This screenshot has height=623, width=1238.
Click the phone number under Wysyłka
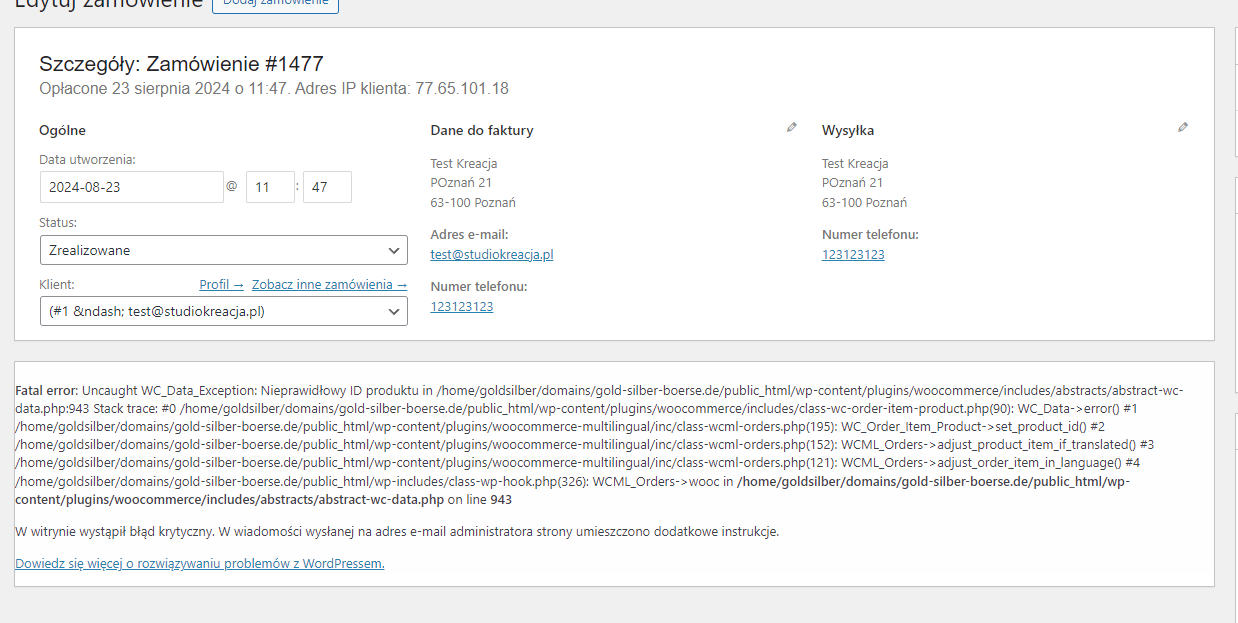click(x=853, y=254)
